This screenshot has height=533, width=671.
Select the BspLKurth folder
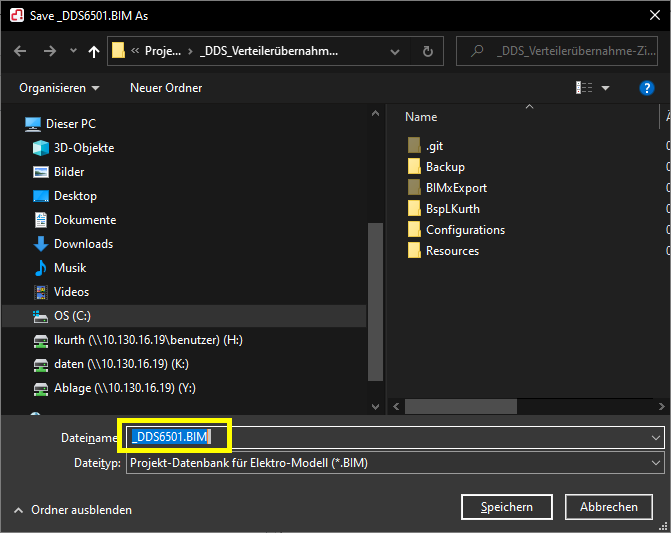point(453,209)
